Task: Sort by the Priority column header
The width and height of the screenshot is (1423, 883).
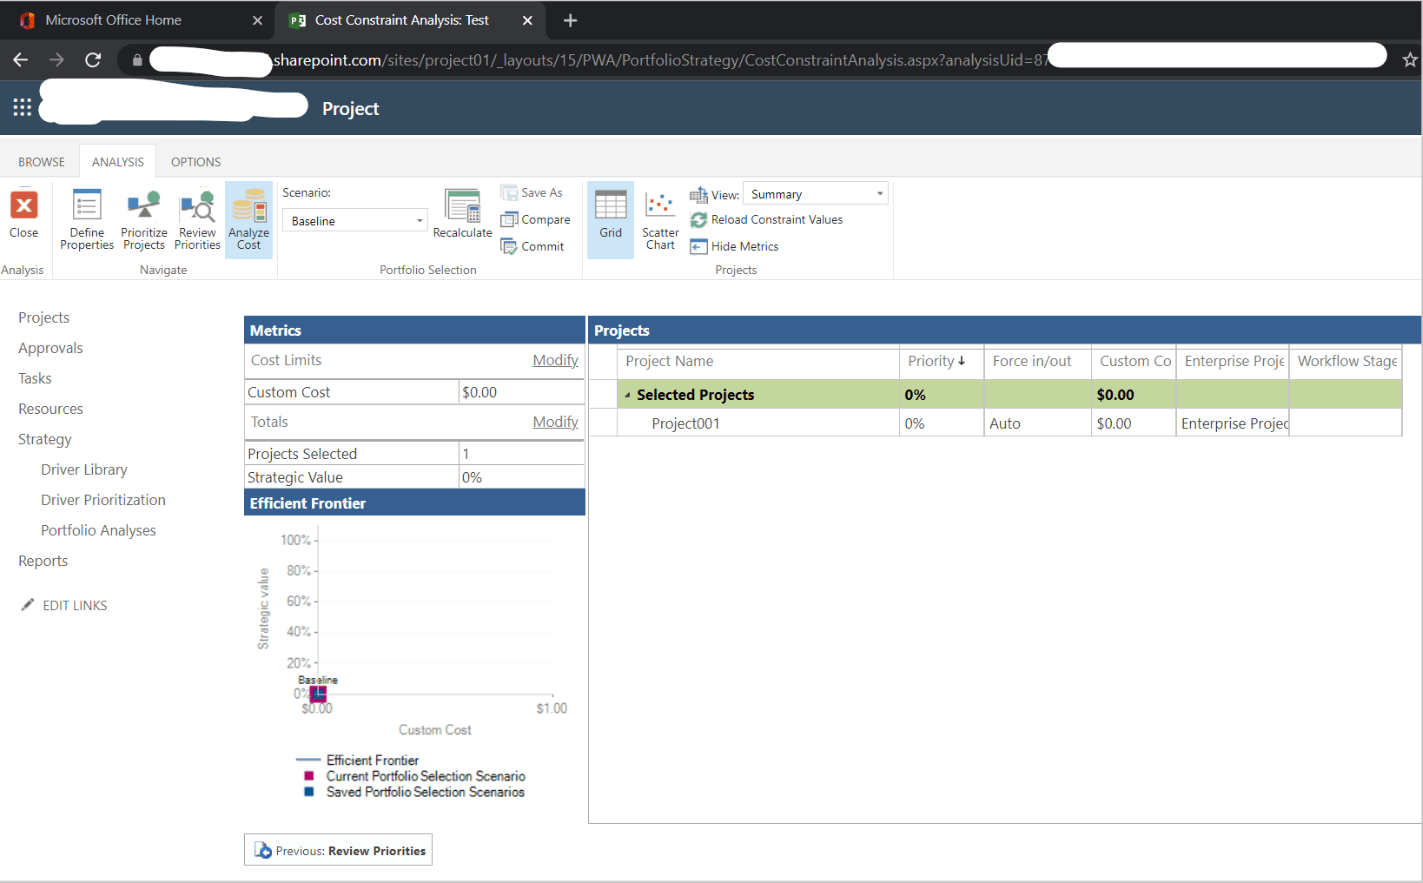Action: point(936,361)
